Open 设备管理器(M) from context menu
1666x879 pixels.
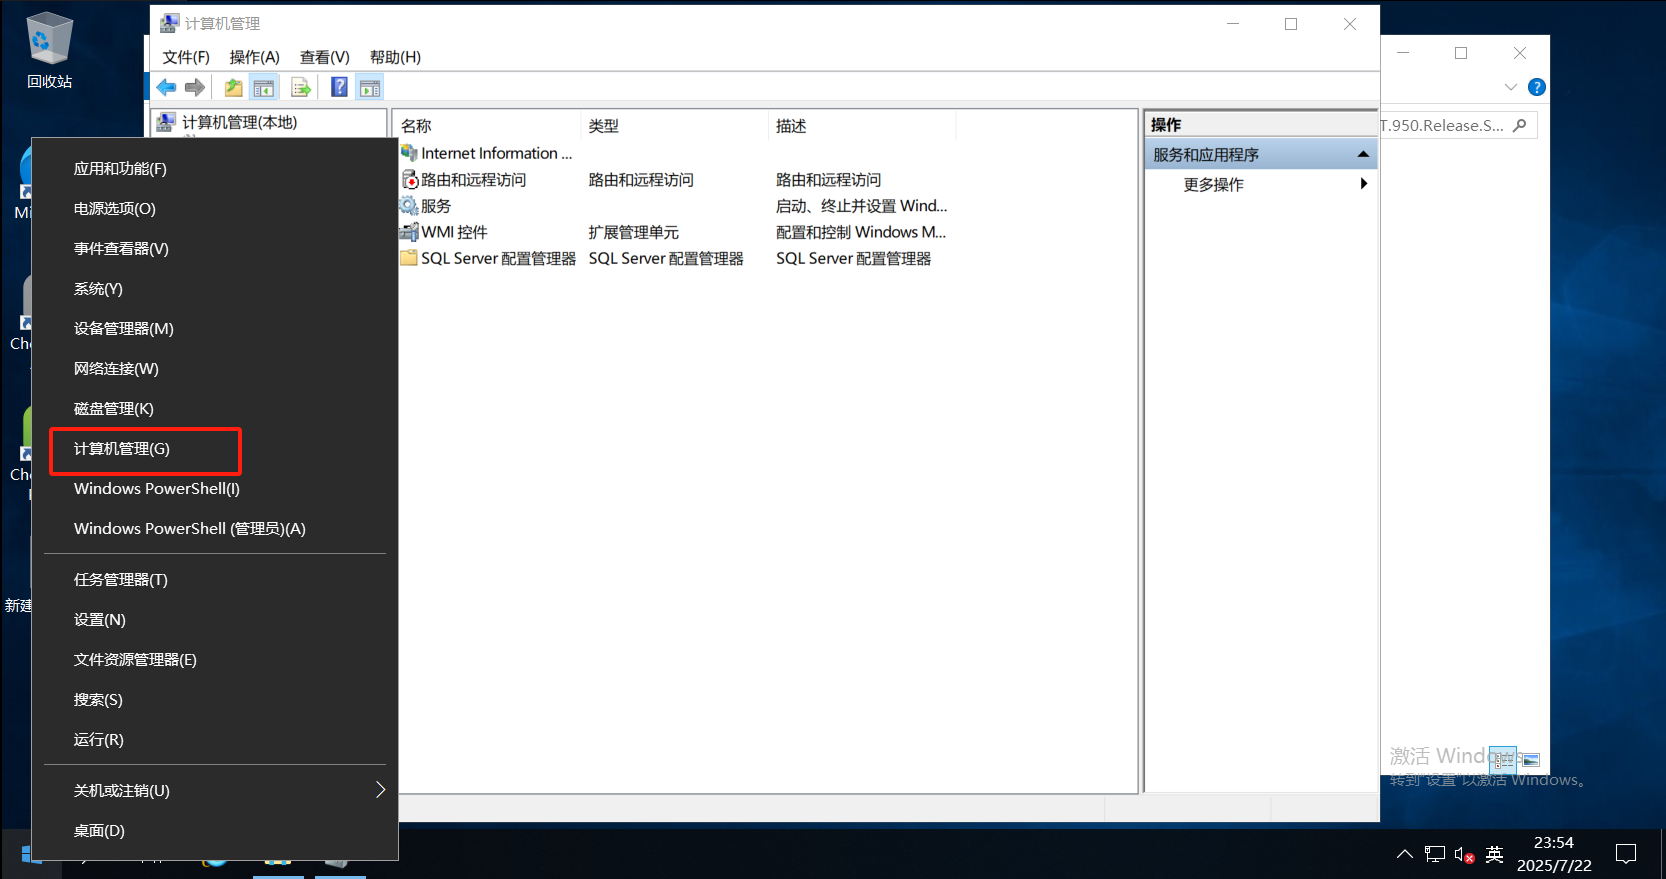coord(215,328)
